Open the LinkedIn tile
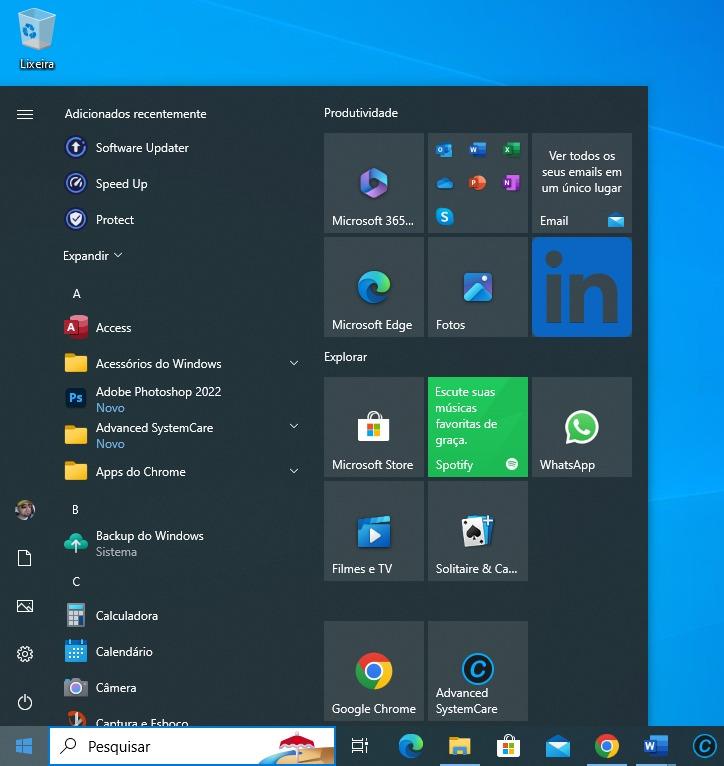This screenshot has height=766, width=724. click(x=582, y=287)
